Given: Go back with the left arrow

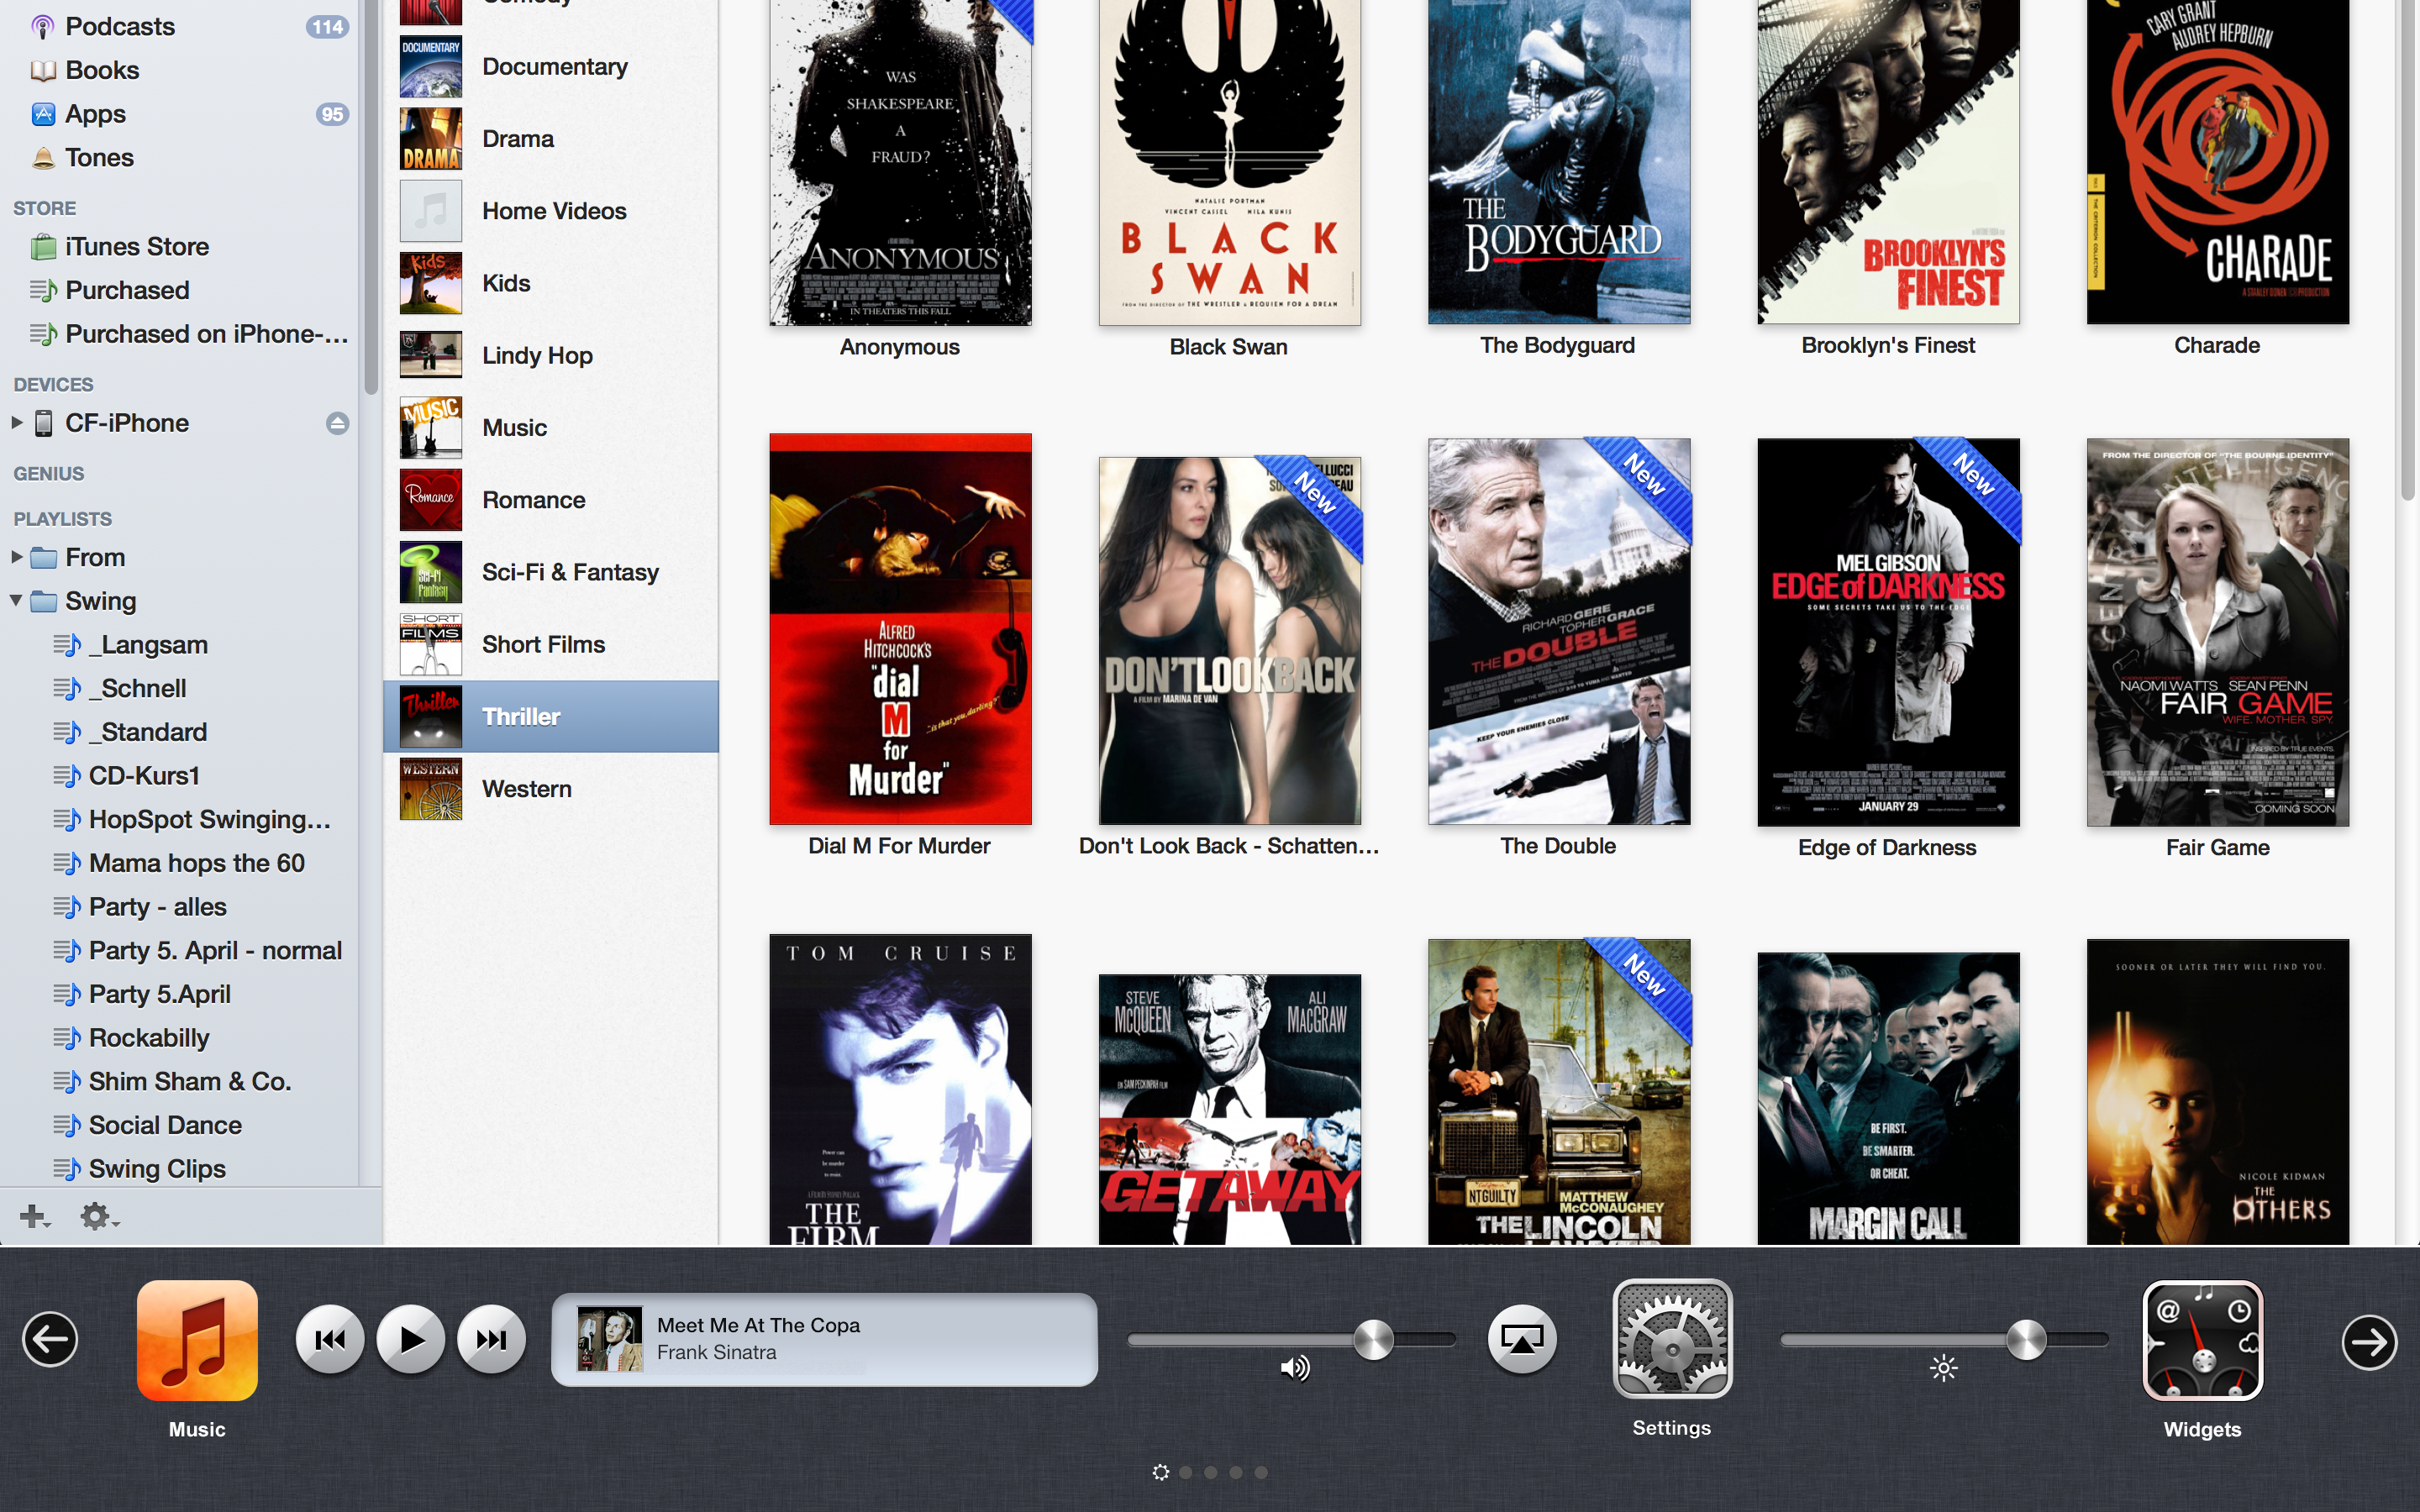Looking at the screenshot, I should coord(50,1340).
